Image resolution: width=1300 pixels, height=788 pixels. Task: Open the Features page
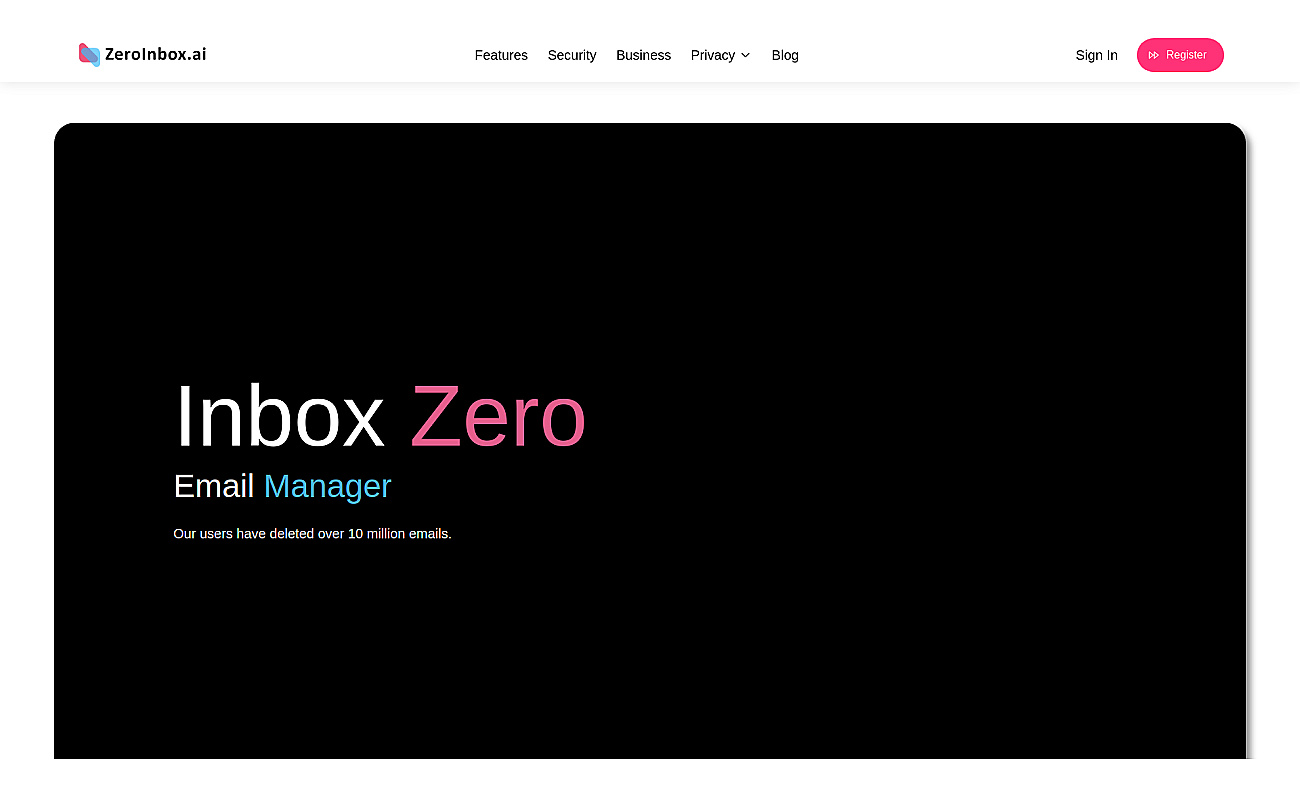[501, 55]
